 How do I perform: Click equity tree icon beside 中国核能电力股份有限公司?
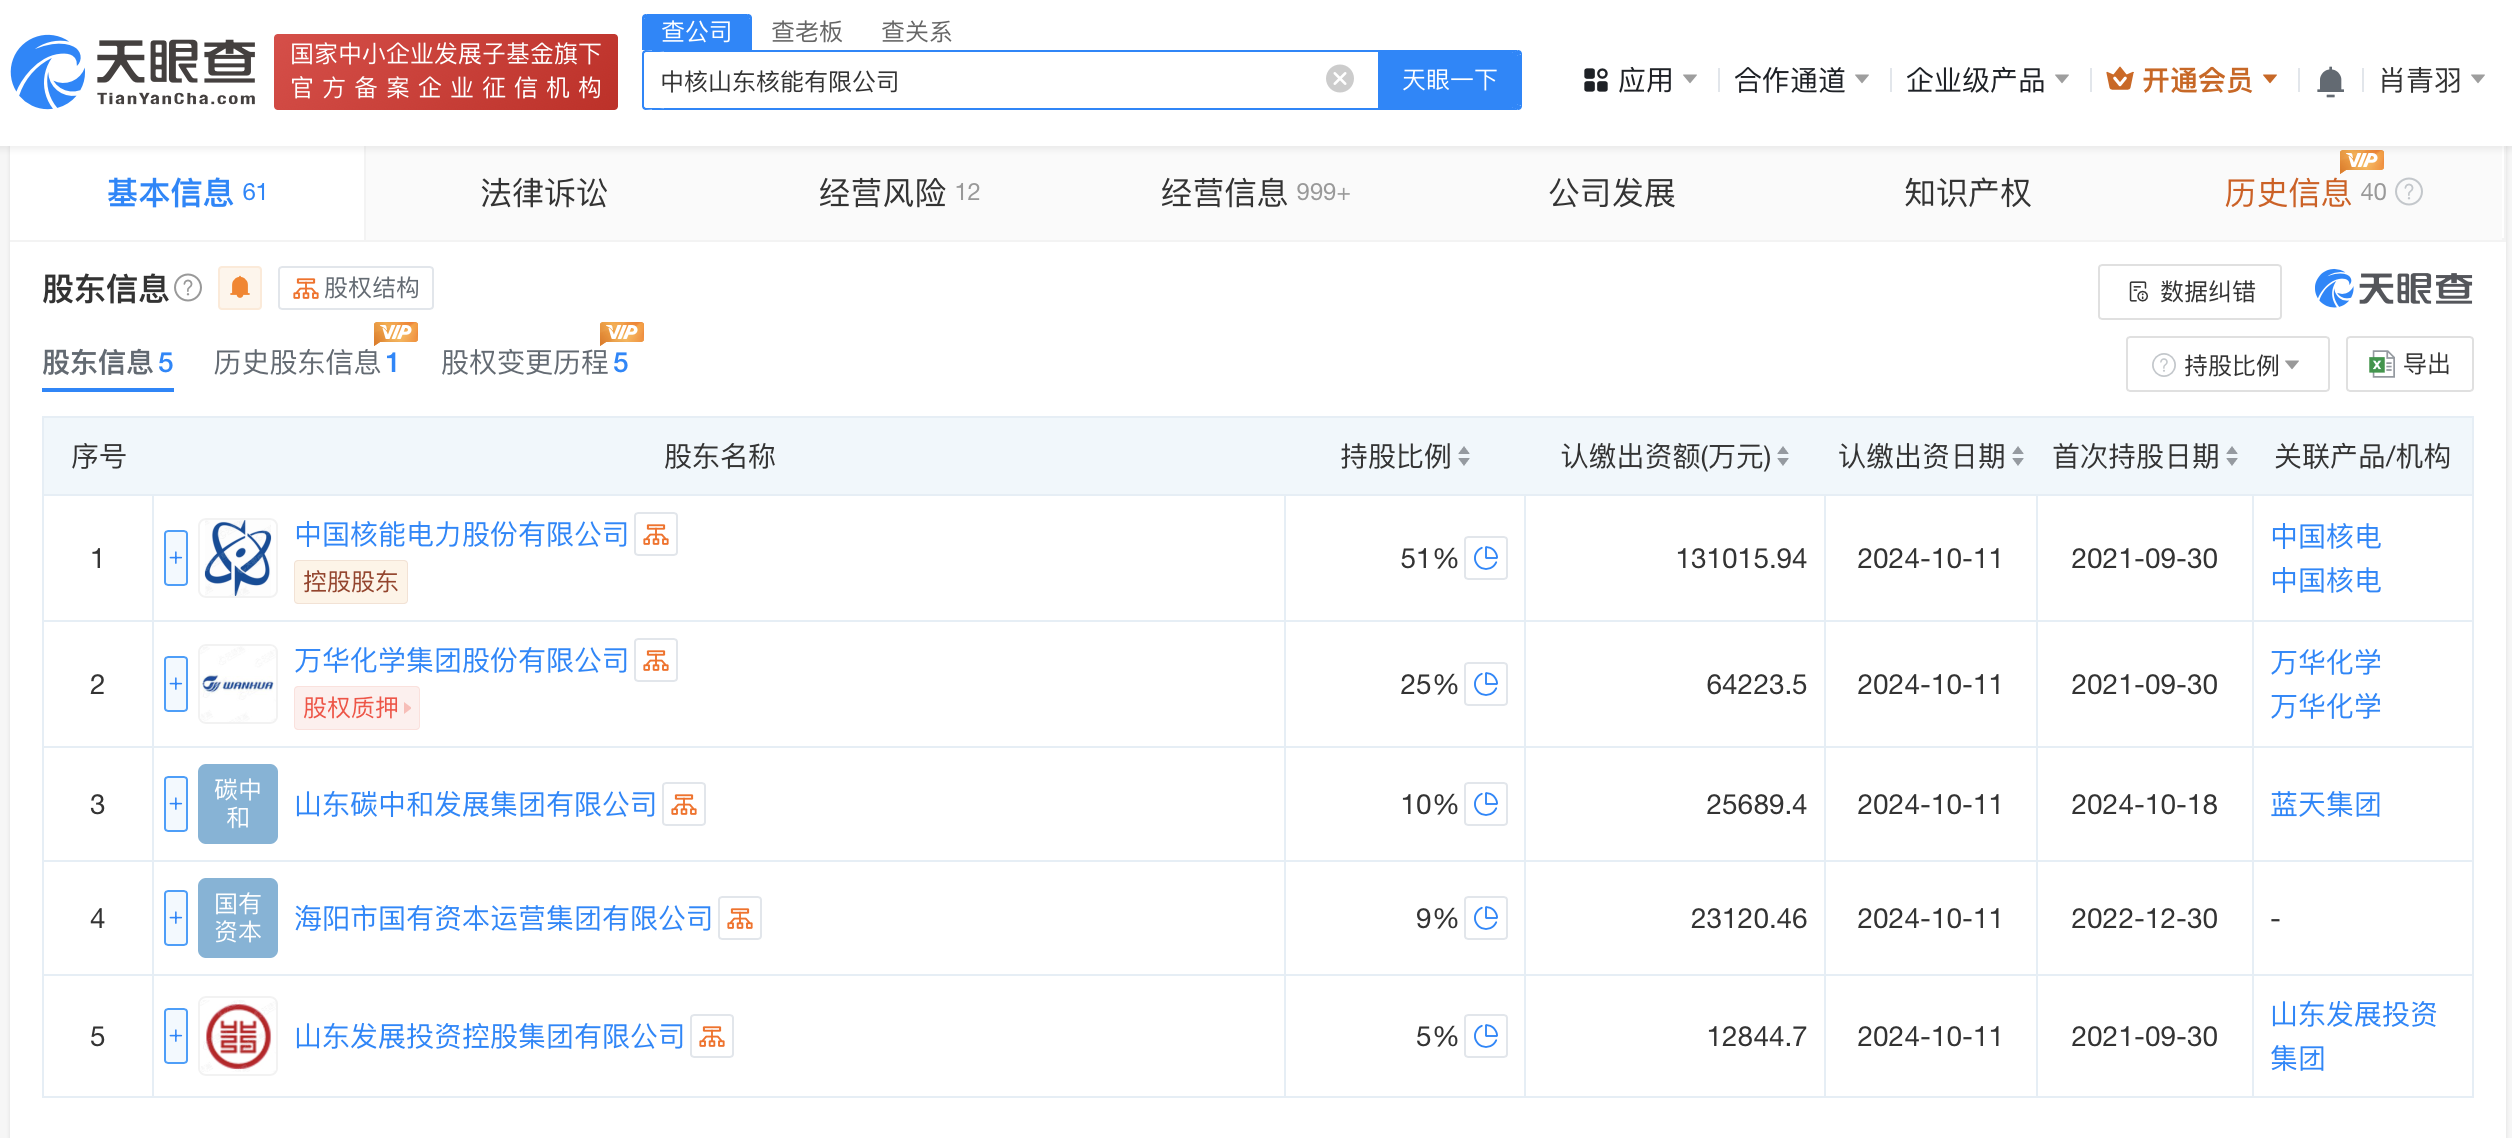coord(657,534)
